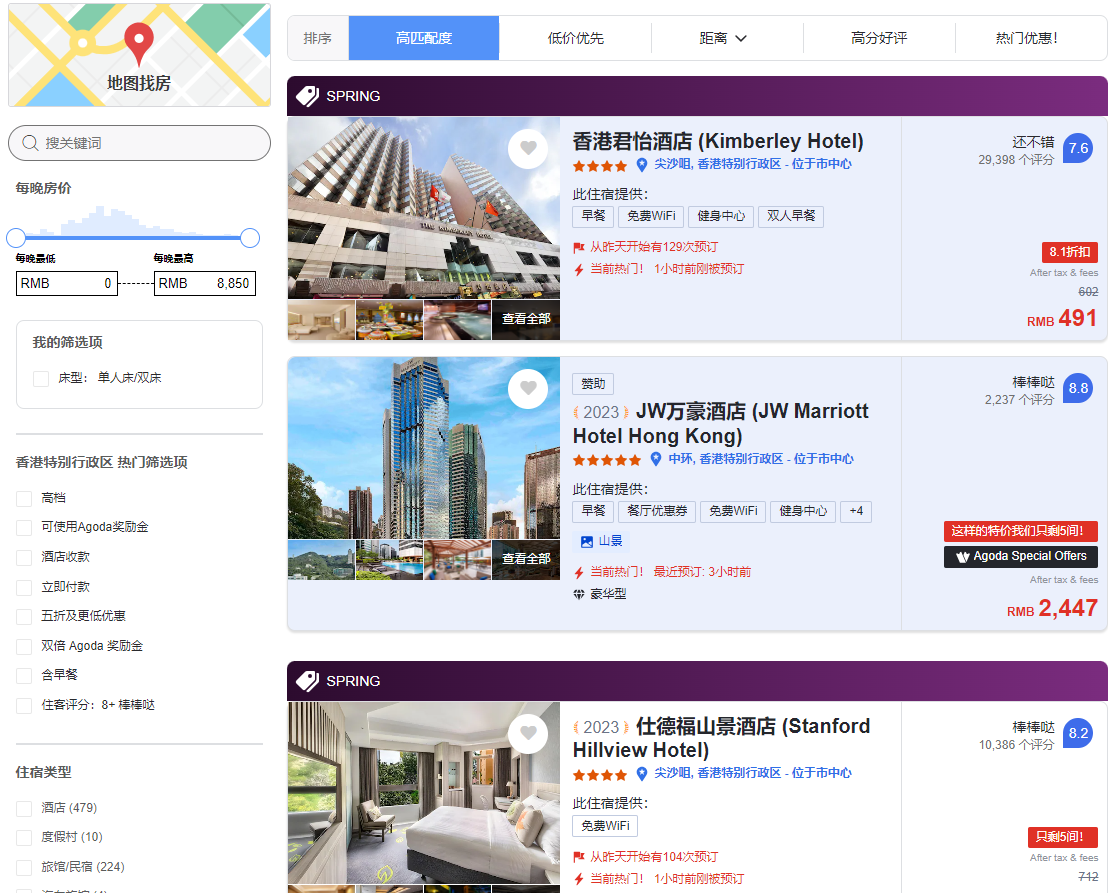Toggle the heart on JW Marriott listing
Image resolution: width=1108 pixels, height=893 pixels.
click(x=528, y=388)
